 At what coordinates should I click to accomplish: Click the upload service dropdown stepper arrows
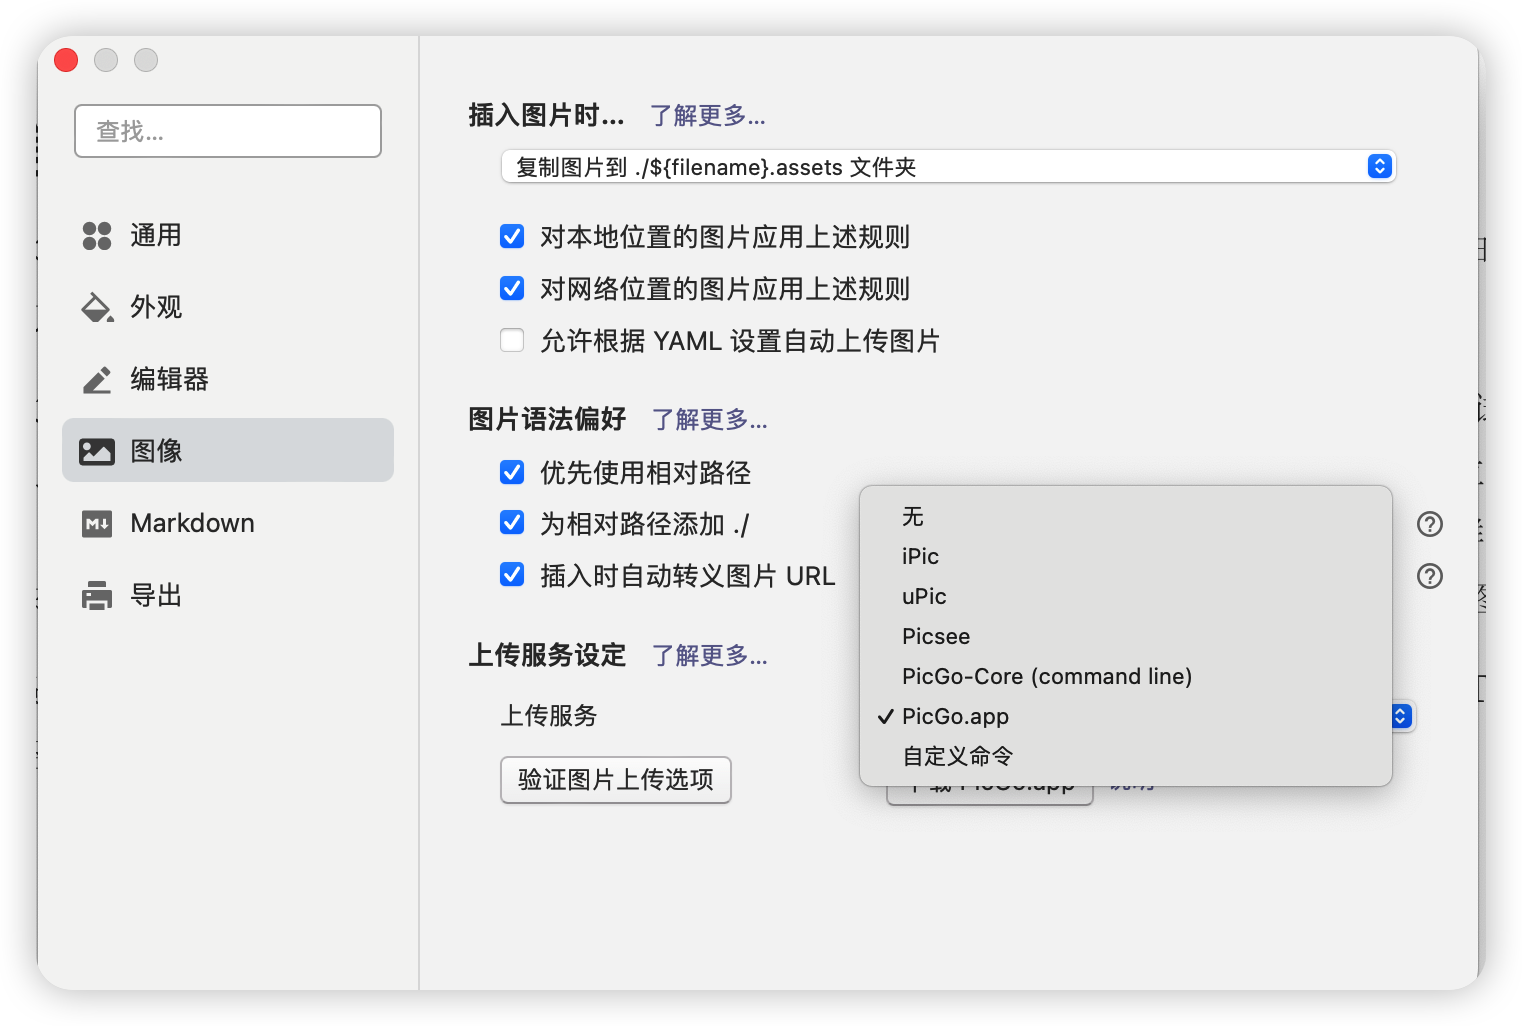pos(1400,716)
